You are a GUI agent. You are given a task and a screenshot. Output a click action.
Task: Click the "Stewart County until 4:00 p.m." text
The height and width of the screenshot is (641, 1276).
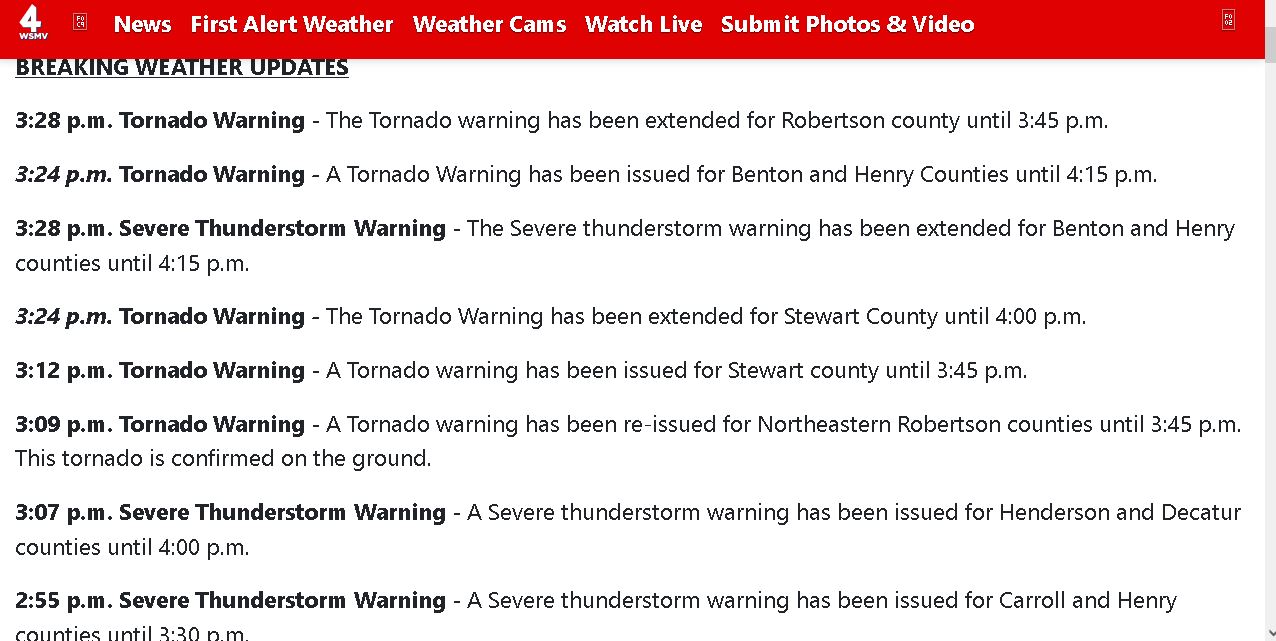pos(934,317)
